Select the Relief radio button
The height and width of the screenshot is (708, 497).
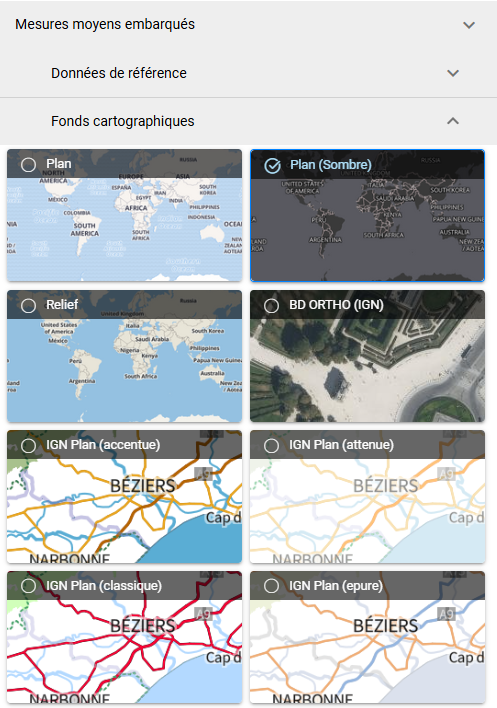pyautogui.click(x=28, y=306)
